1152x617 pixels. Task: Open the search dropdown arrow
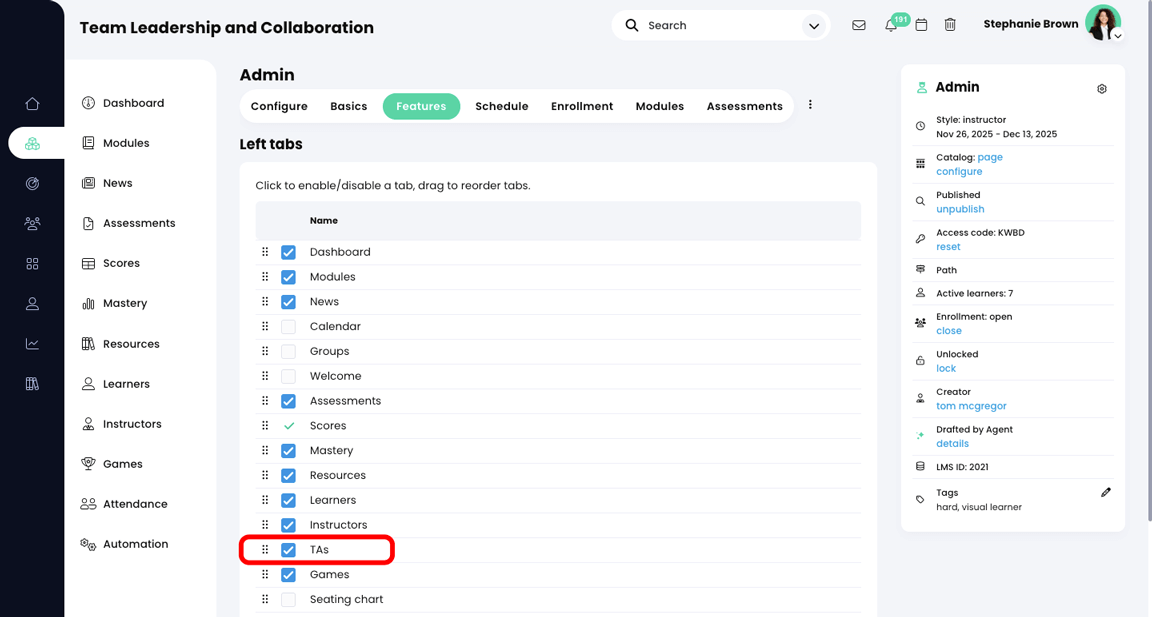pyautogui.click(x=813, y=24)
